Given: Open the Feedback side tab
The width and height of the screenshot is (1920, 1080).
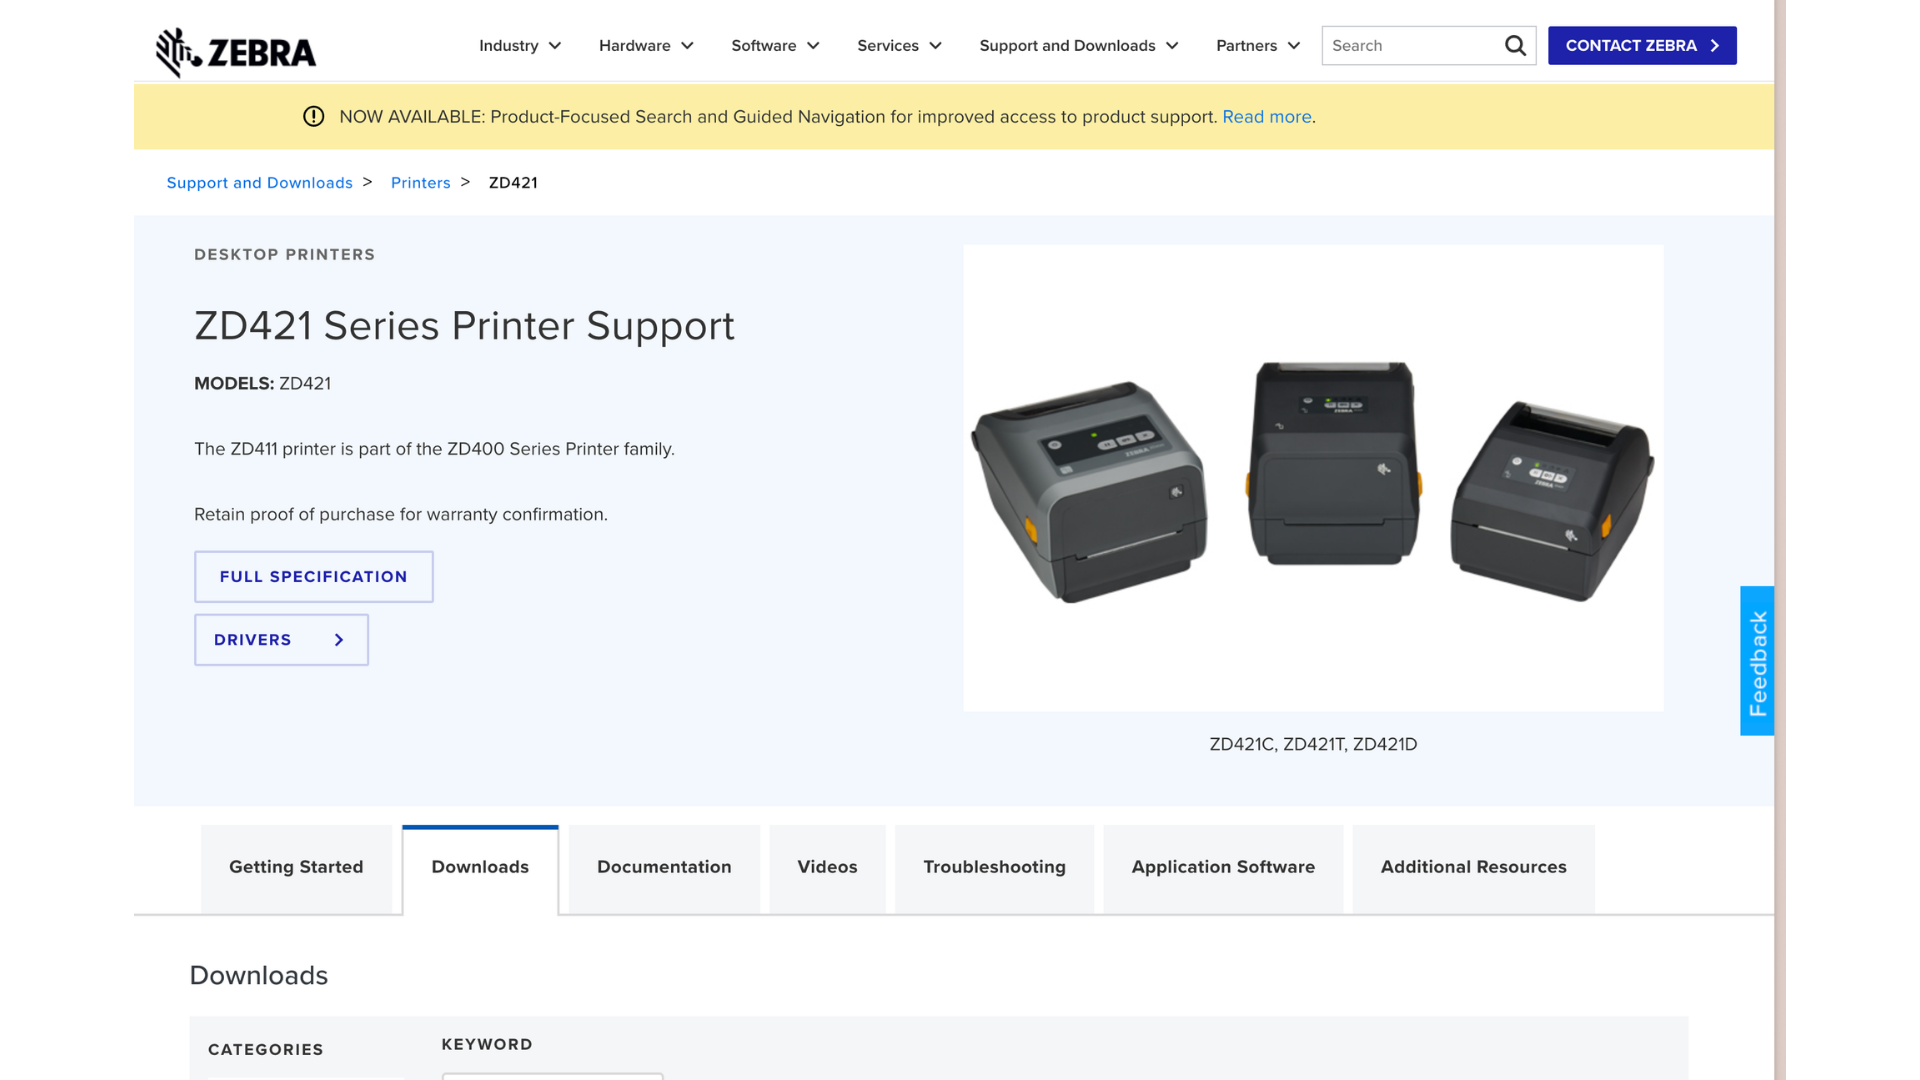Looking at the screenshot, I should tap(1757, 661).
